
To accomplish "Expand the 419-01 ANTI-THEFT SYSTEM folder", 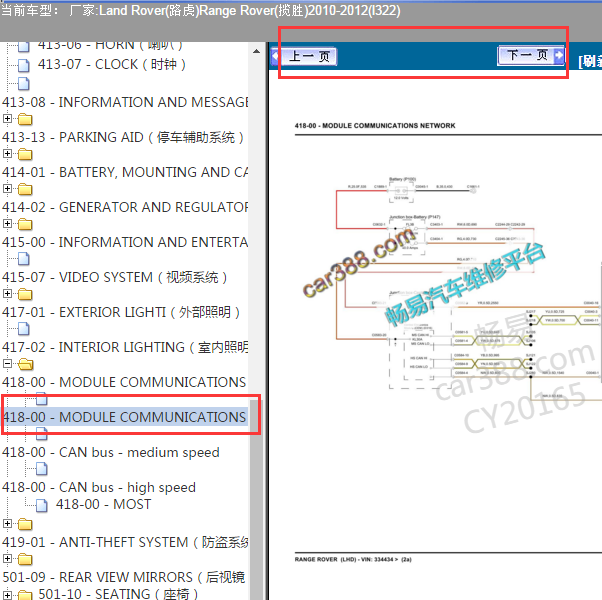I will tap(7, 524).
